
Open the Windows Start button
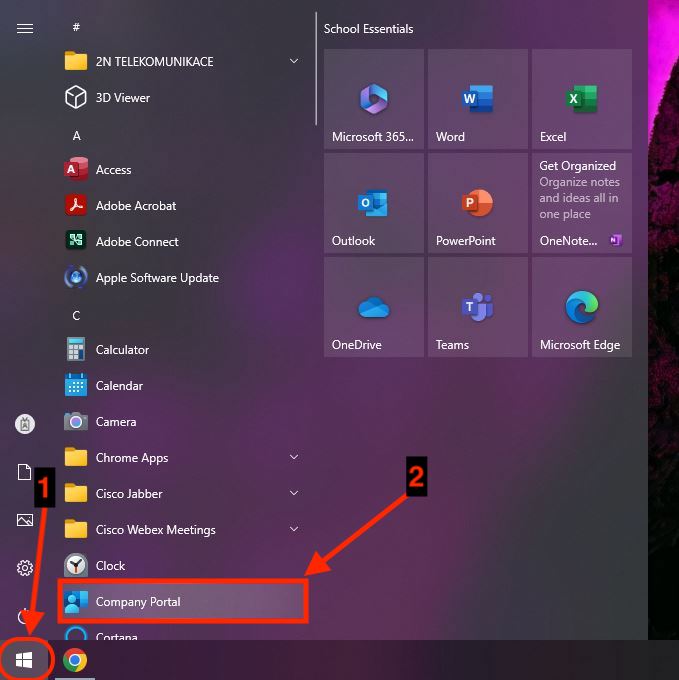tap(24, 660)
